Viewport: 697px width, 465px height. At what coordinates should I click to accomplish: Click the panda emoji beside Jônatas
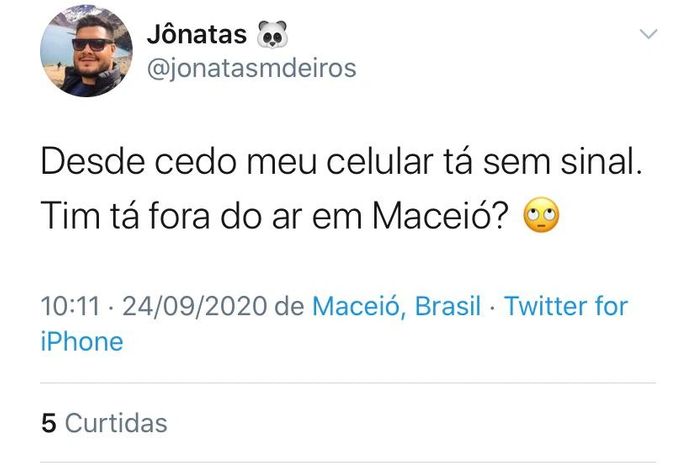[x=272, y=37]
